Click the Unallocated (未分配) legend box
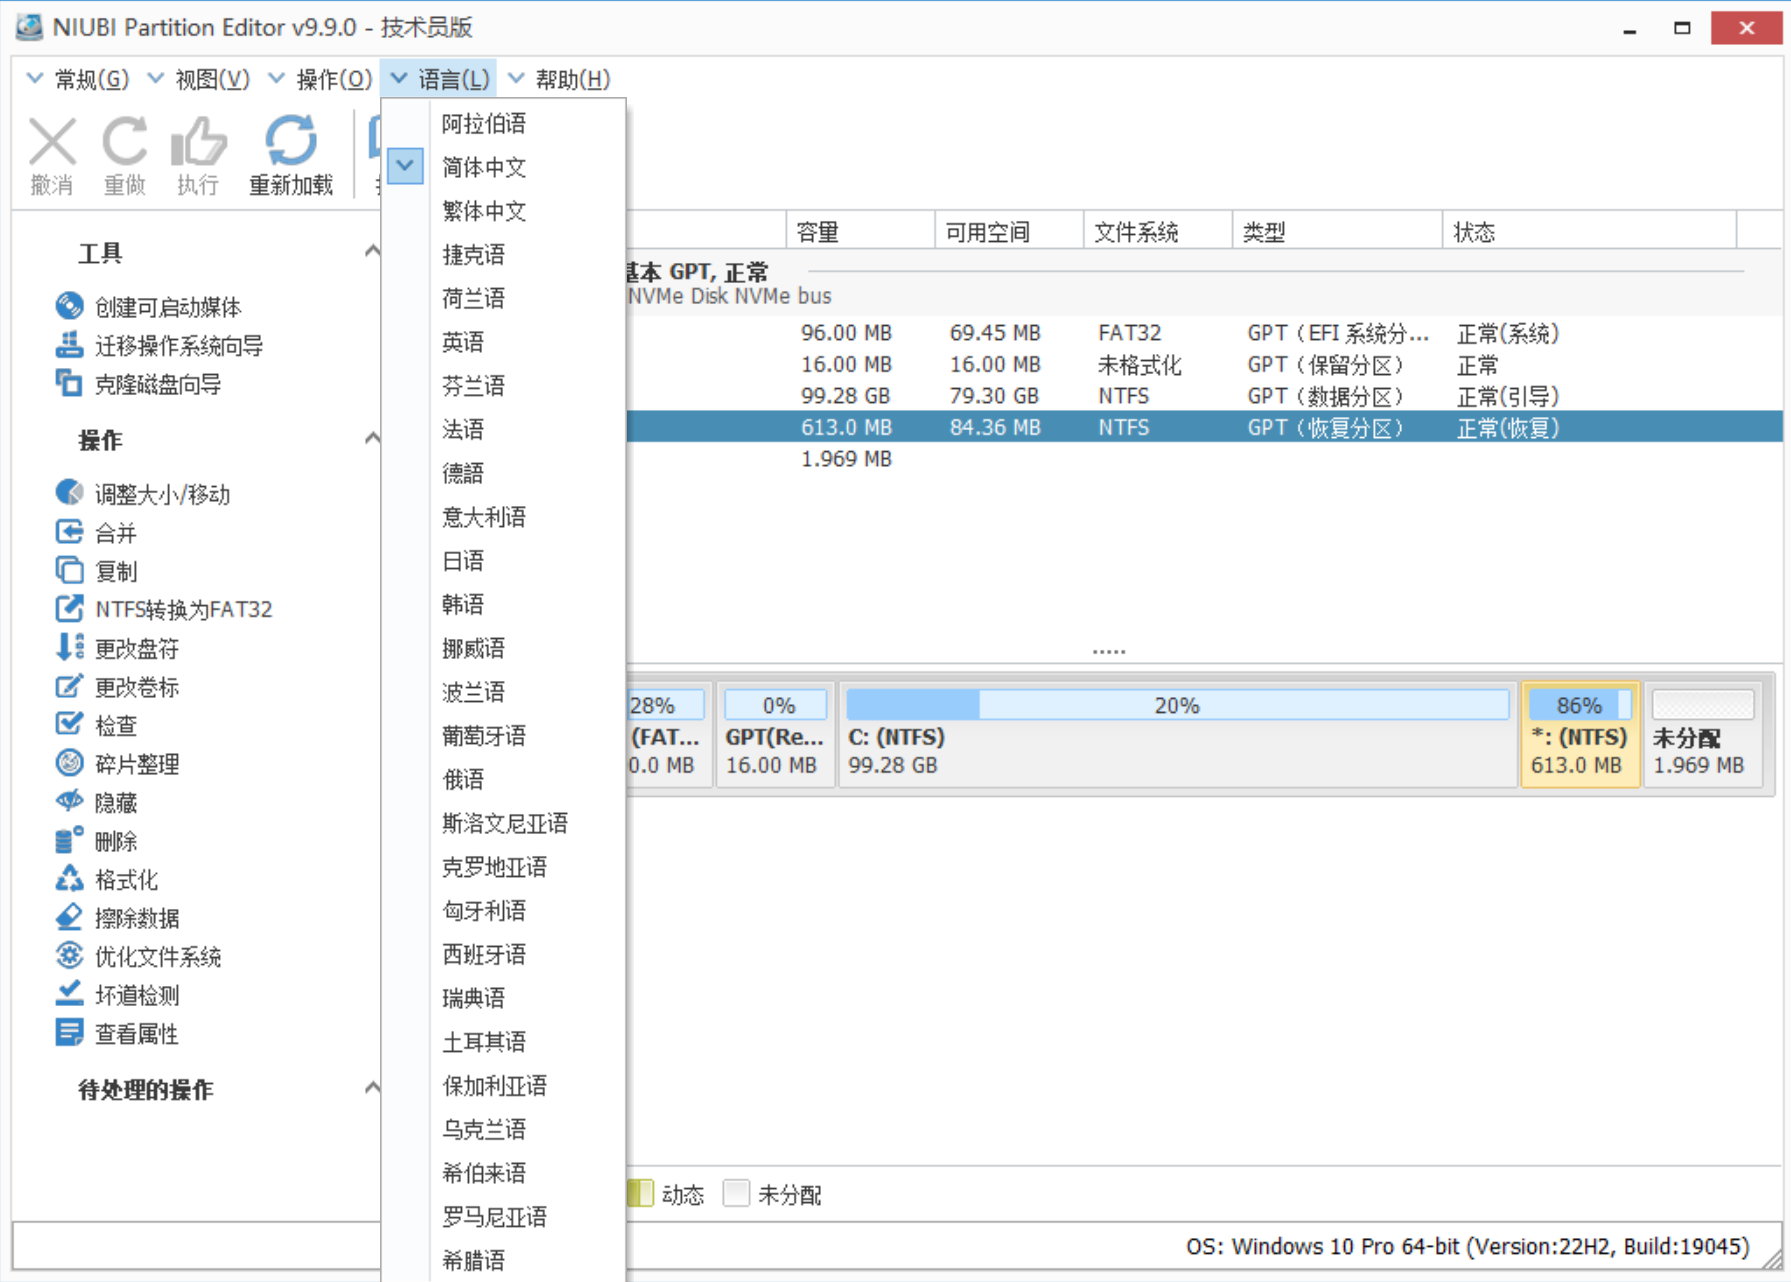This screenshot has height=1282, width=1791. [736, 1193]
